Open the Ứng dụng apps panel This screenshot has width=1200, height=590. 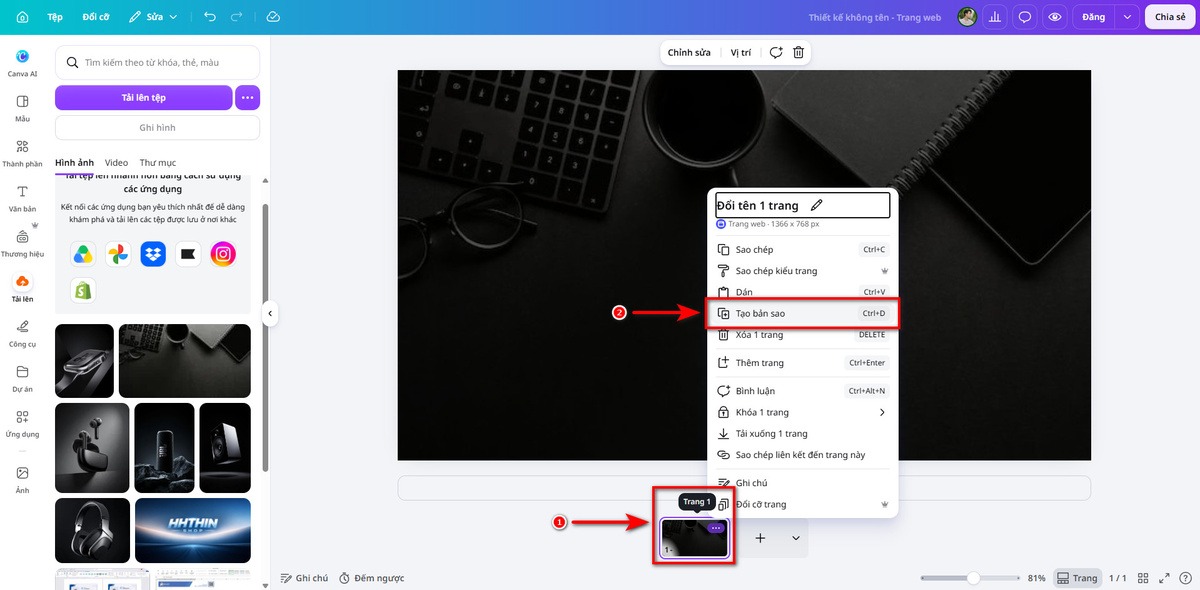click(22, 423)
